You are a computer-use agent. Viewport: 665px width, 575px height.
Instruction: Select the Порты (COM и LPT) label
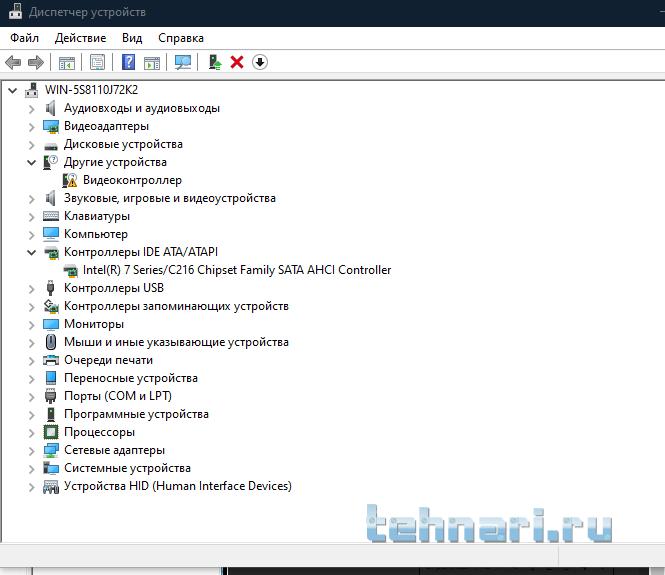point(117,396)
